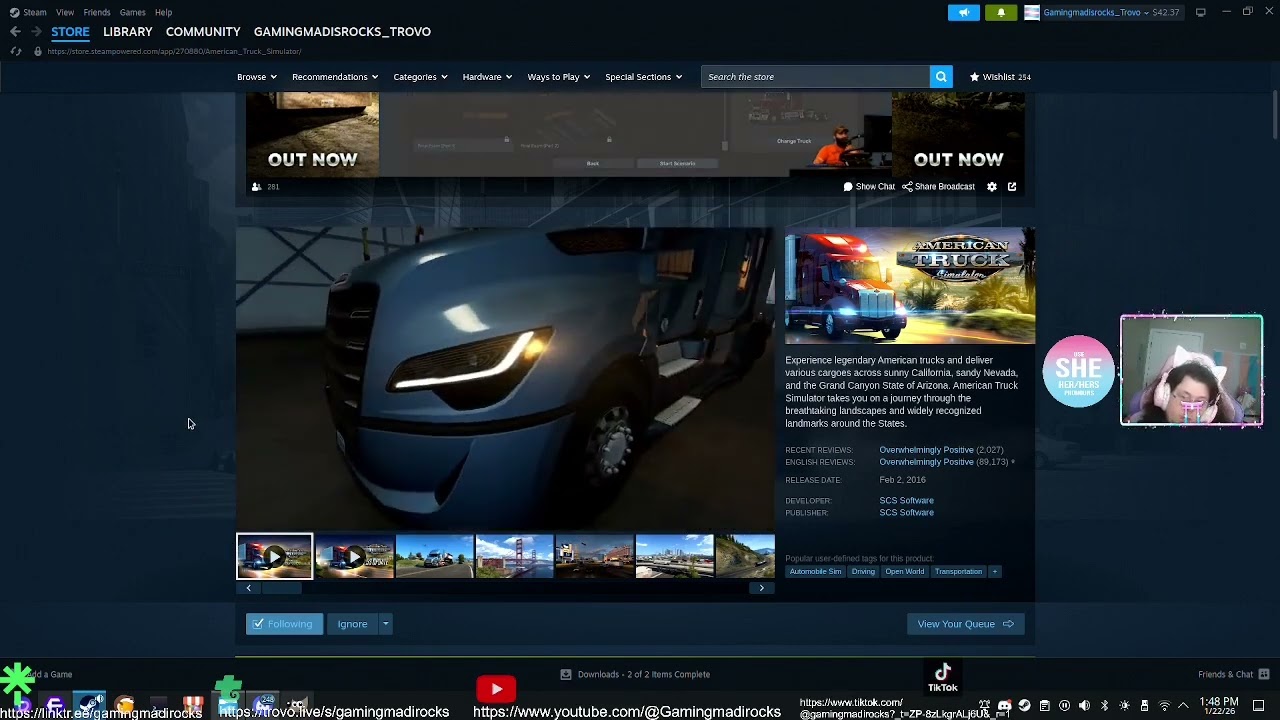1280x720 pixels.
Task: Open the Browse dropdown
Action: pyautogui.click(x=257, y=77)
